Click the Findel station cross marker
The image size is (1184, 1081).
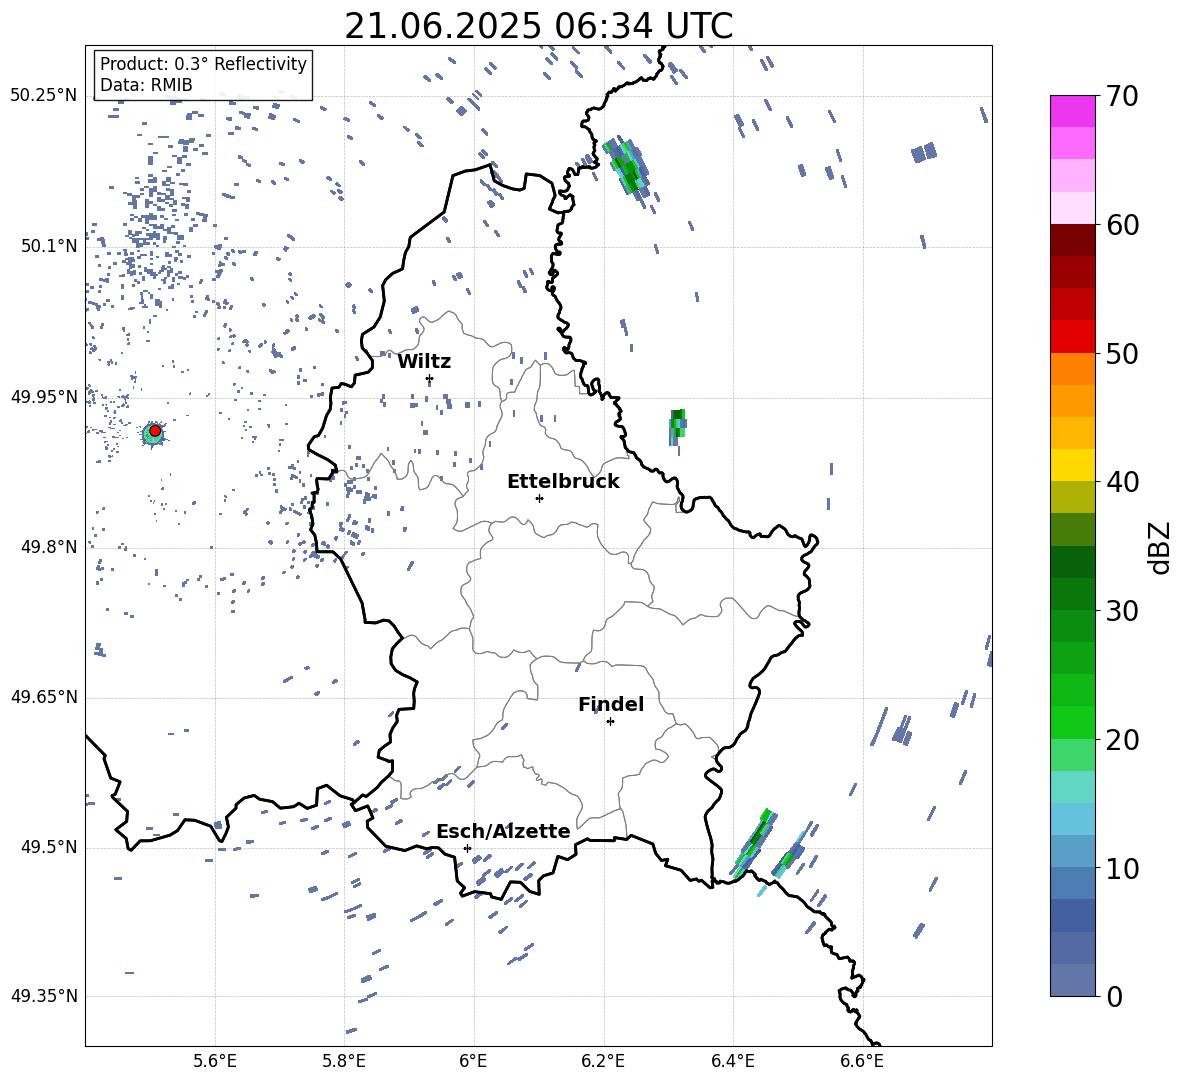(610, 721)
